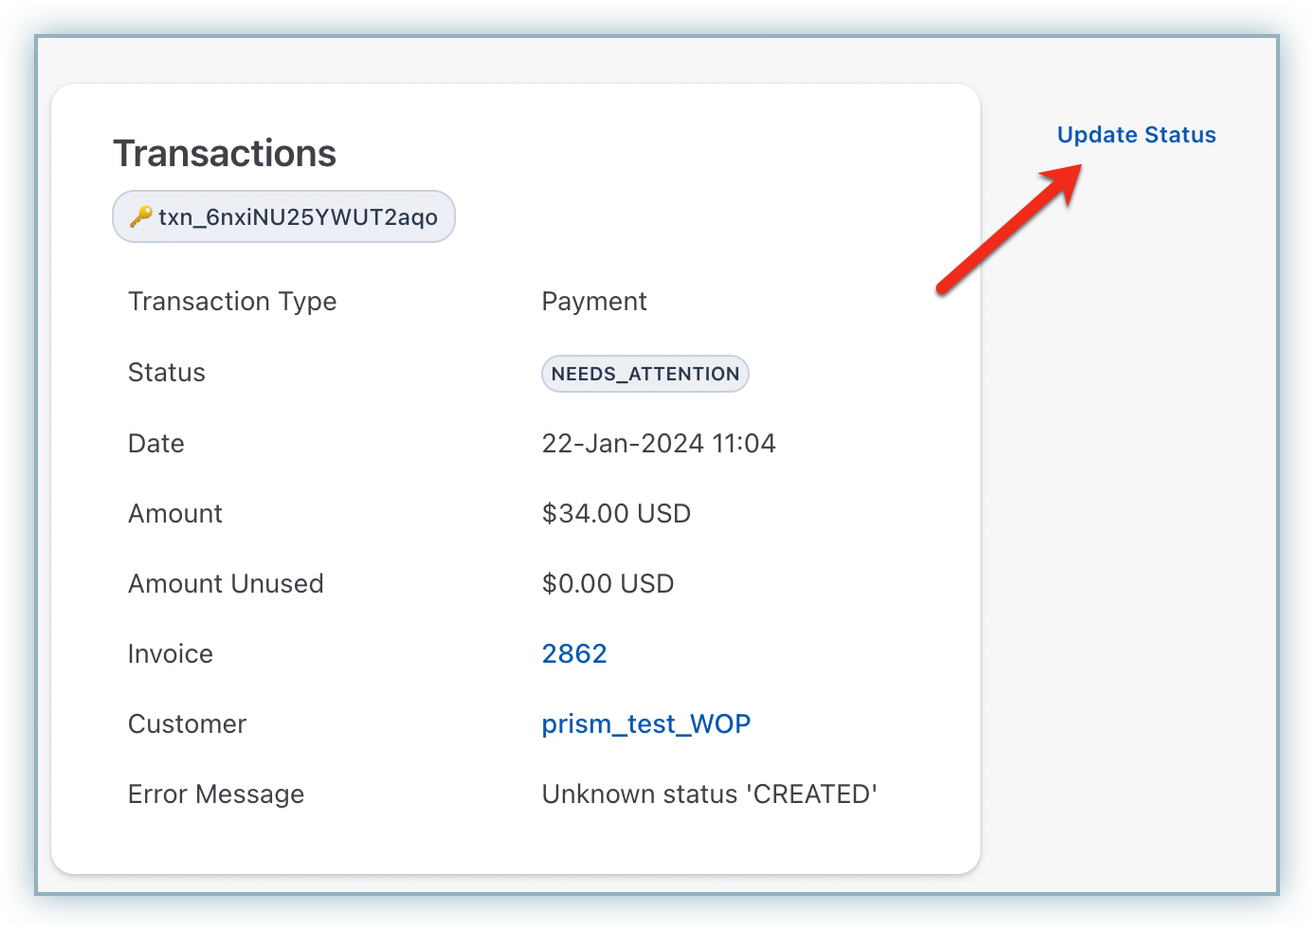Click the $0.00 USD unused amount
Screen dimensions: 1314x930
click(x=607, y=584)
